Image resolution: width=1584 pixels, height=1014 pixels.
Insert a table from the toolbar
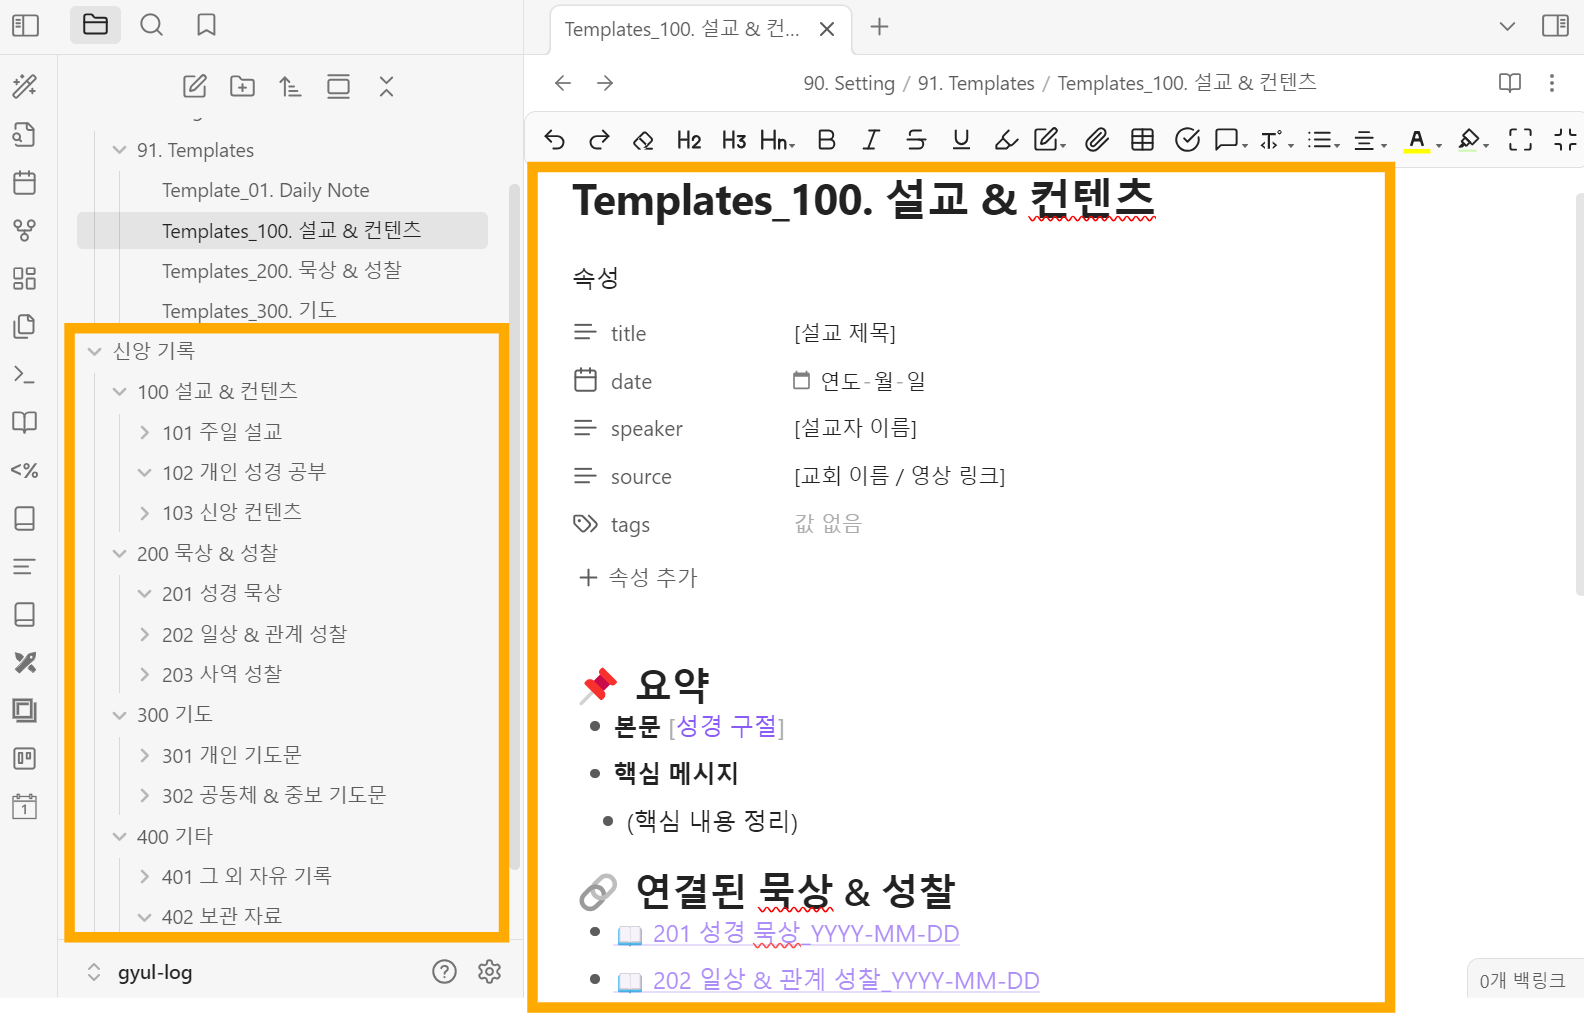1142,140
